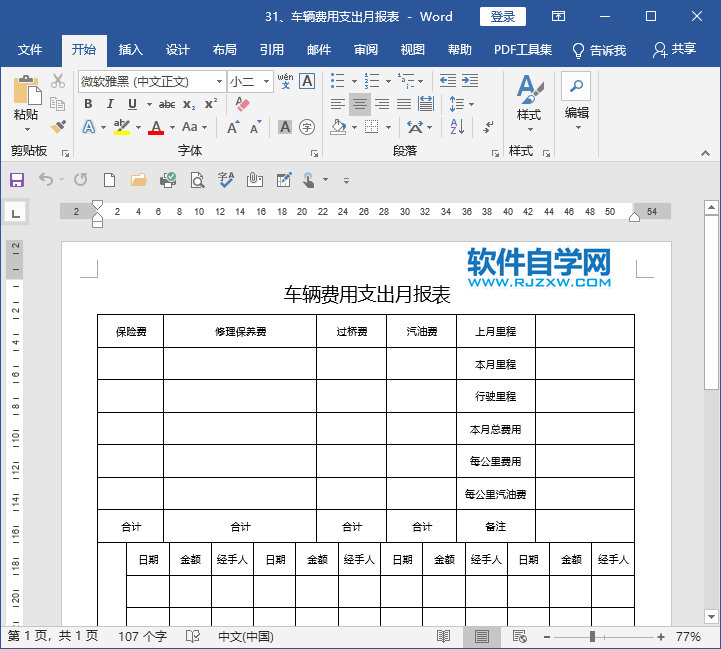Grow font size icon
This screenshot has height=649, width=721.
234,127
